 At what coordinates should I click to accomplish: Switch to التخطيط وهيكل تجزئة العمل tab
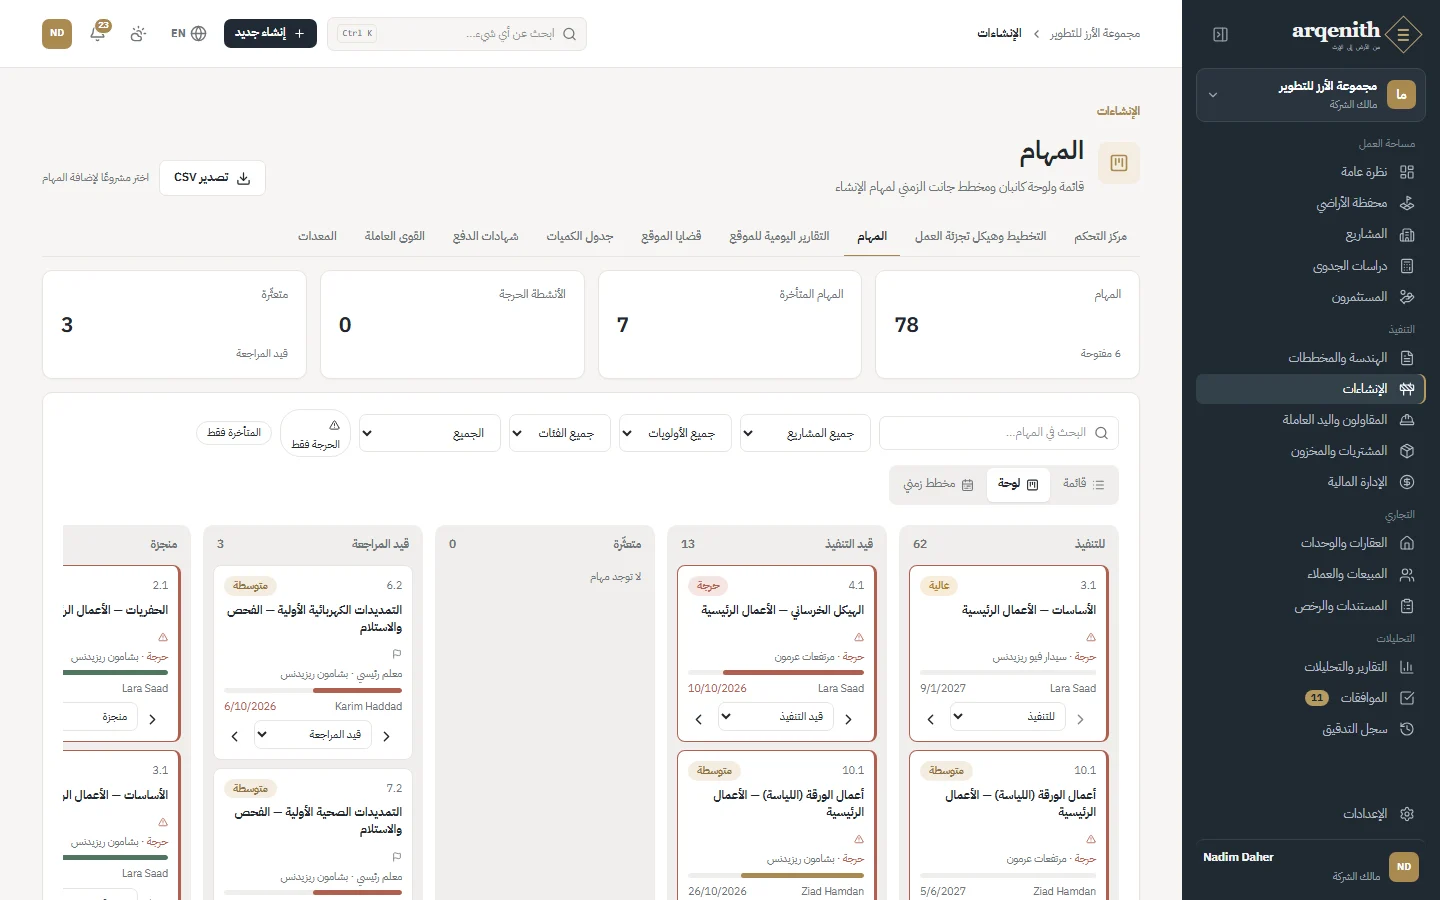coord(980,236)
